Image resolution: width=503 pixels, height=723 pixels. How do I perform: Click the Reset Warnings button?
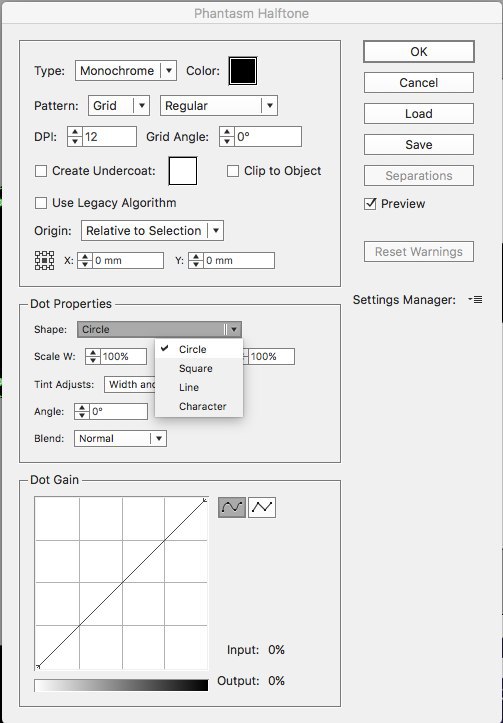click(419, 252)
